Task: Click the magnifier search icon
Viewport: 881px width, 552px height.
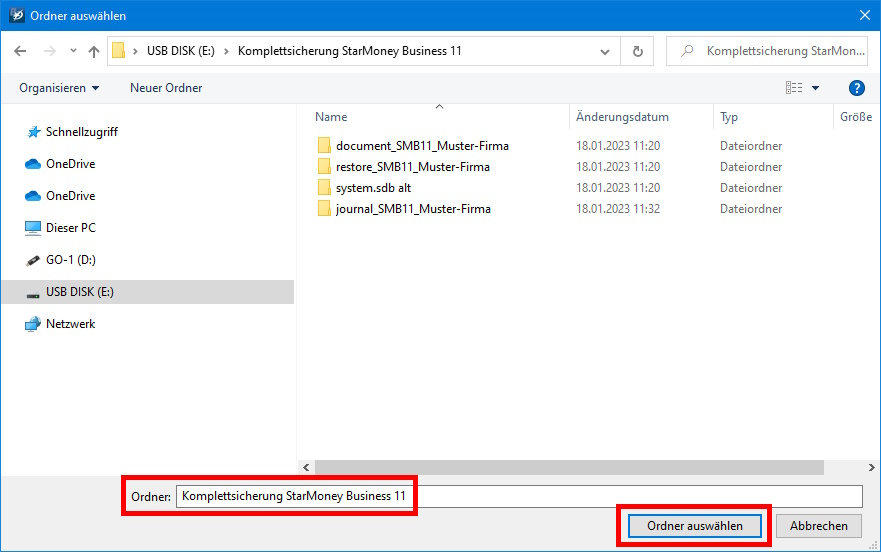Action: (687, 51)
